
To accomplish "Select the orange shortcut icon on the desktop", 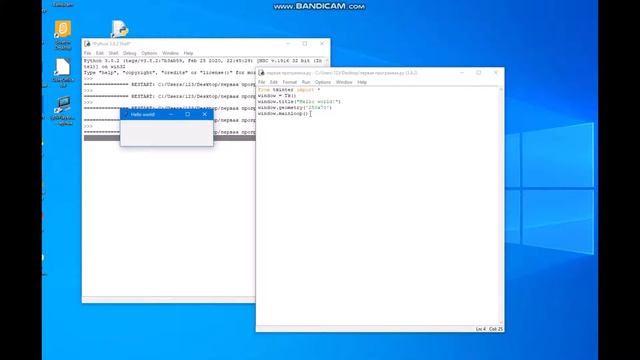I will tap(62, 29).
